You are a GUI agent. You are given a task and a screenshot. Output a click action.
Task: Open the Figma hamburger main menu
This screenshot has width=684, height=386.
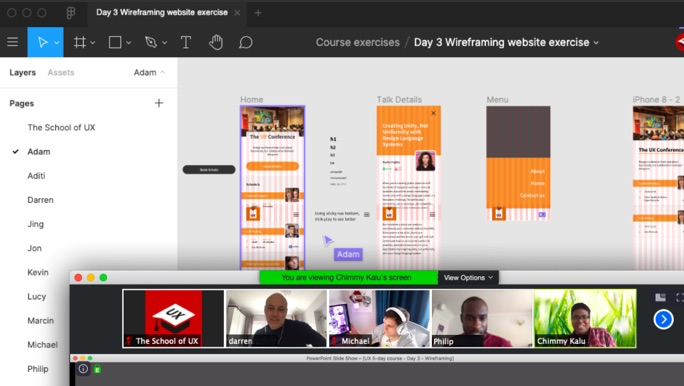[13, 42]
